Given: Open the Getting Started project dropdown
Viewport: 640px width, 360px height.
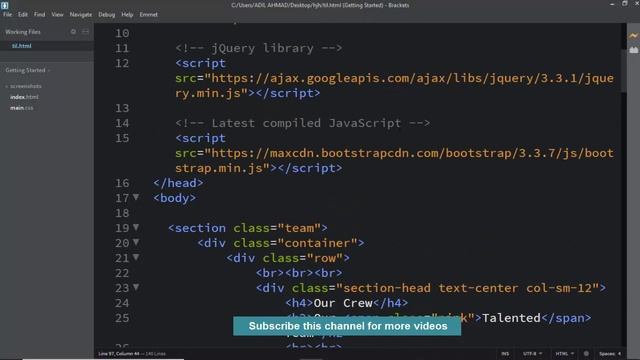Looking at the screenshot, I should [x=27, y=70].
